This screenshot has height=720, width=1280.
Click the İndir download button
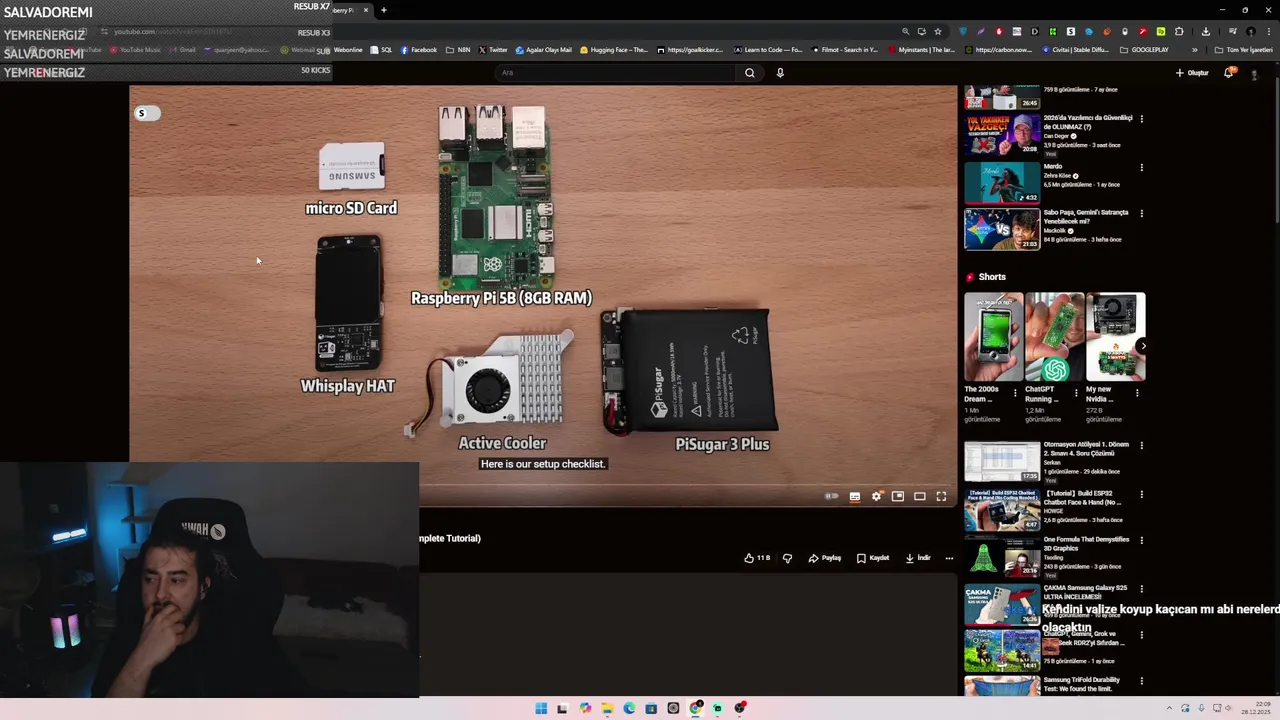click(918, 558)
